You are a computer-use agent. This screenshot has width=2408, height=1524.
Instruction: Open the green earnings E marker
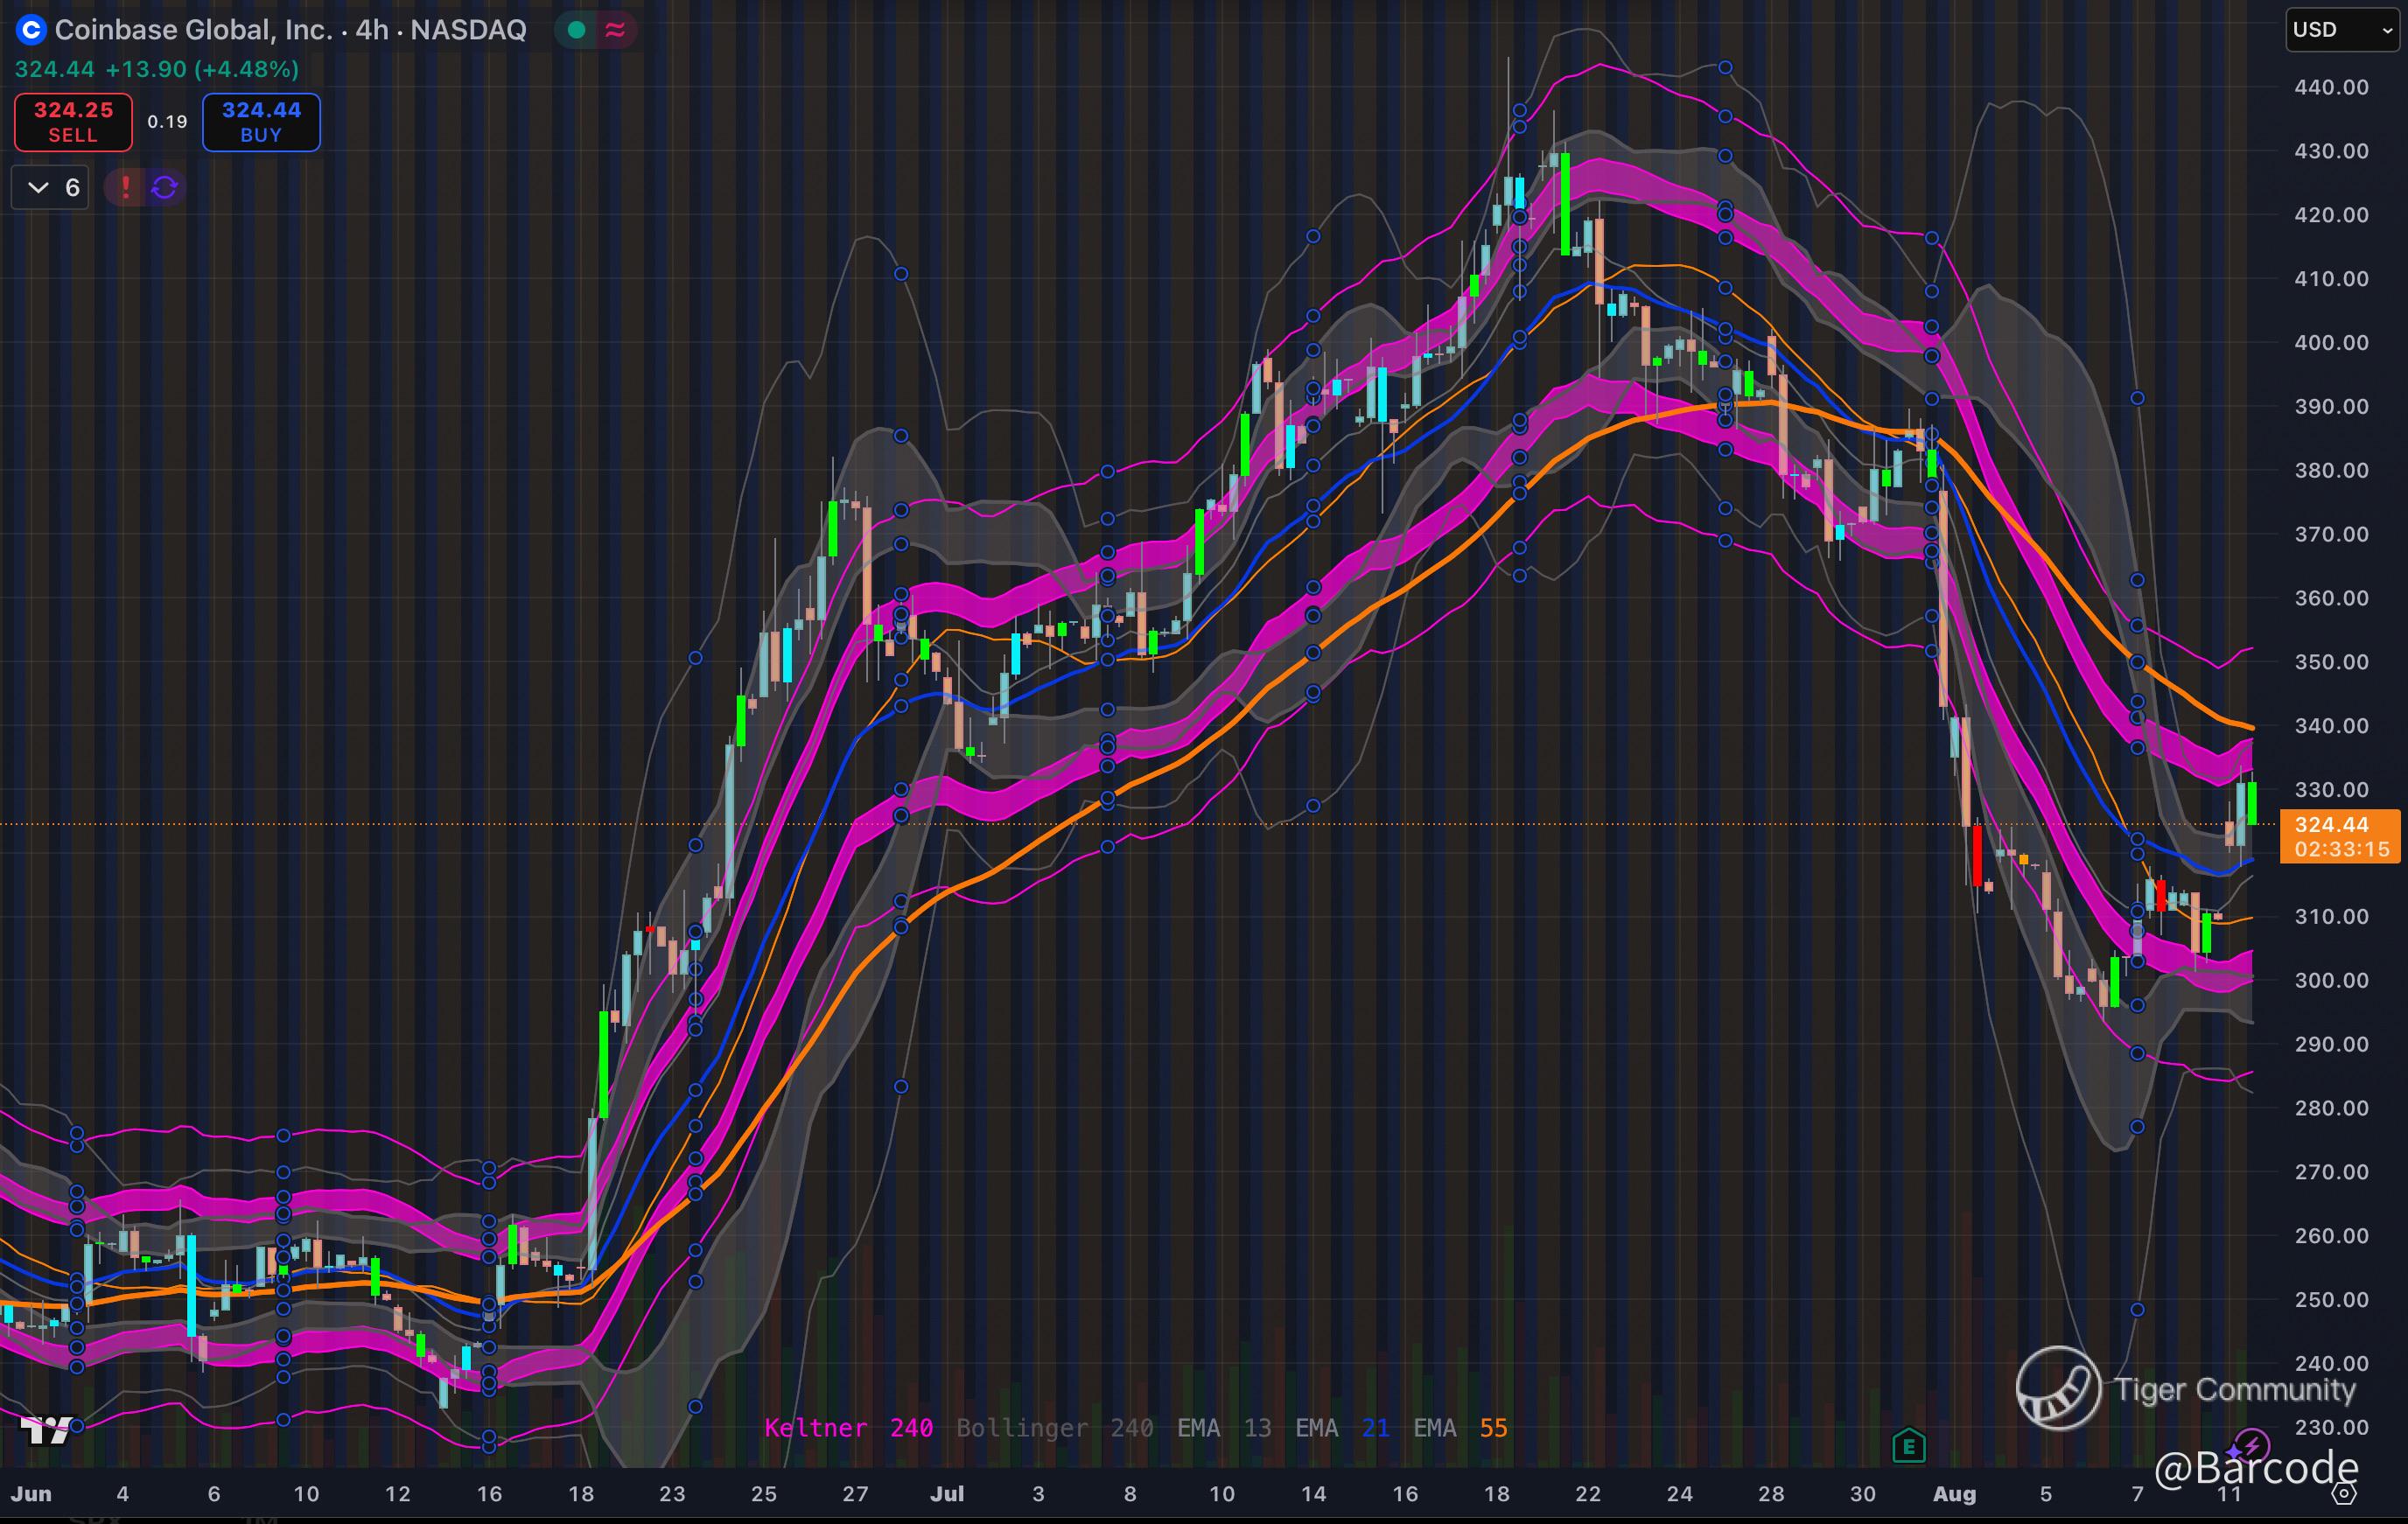(x=1908, y=1445)
